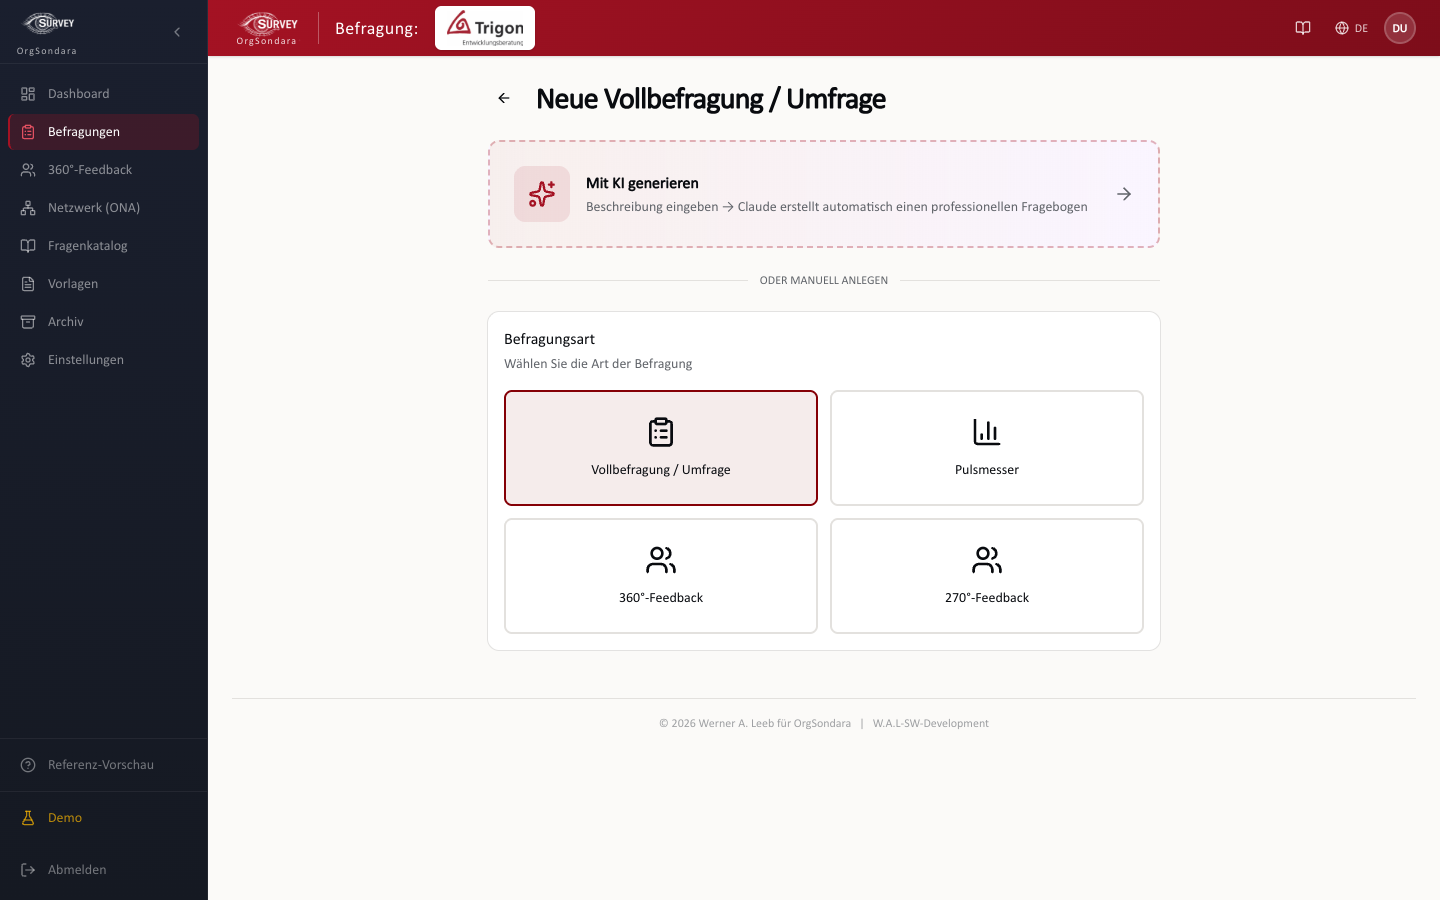The image size is (1440, 900).
Task: Click the 'Befragungsart' section title
Action: pyautogui.click(x=549, y=339)
